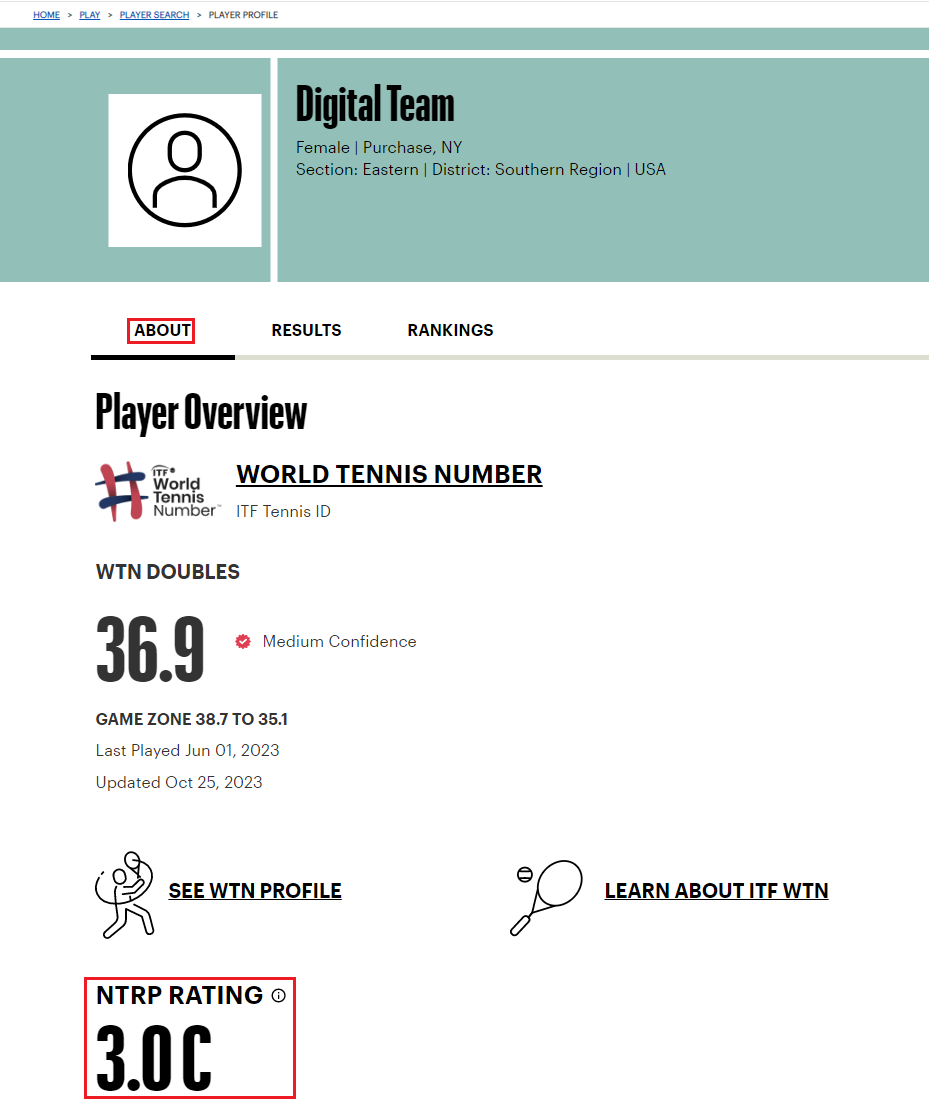Open the WORLD TENNIS NUMBER link
The image size is (929, 1113).
click(x=389, y=473)
